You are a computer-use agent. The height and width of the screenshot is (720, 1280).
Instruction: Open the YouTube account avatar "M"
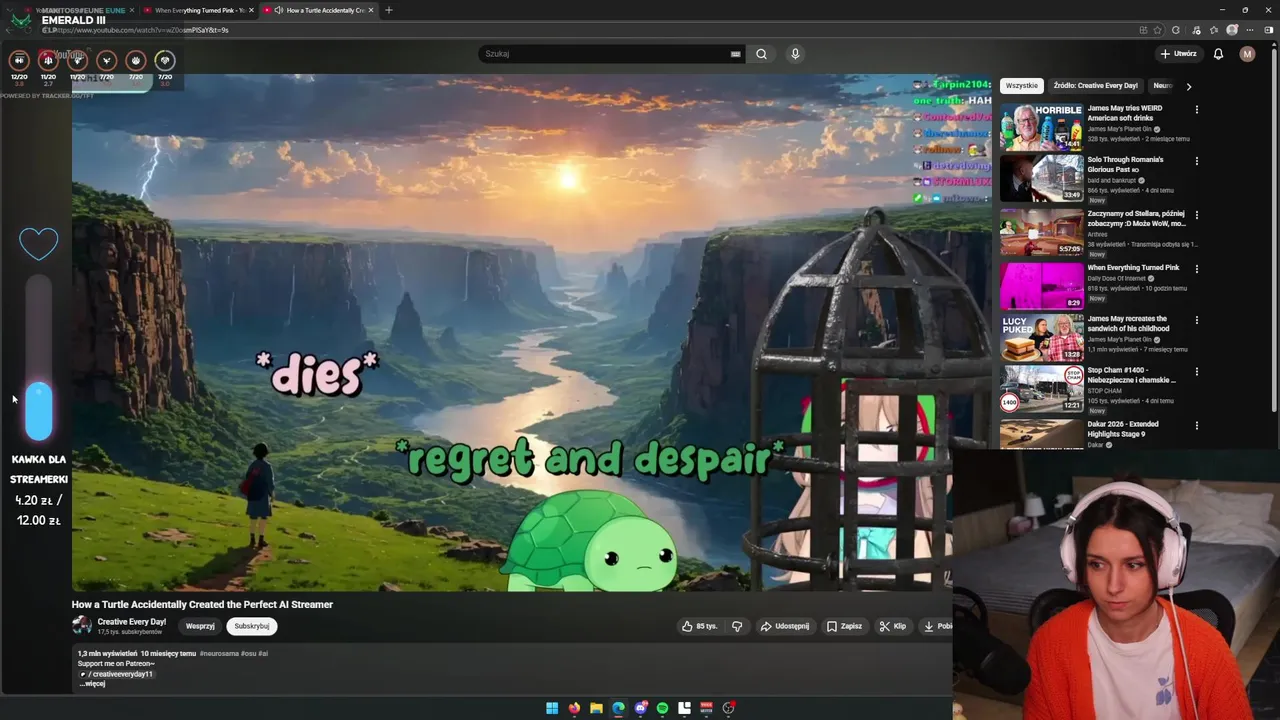(x=1247, y=54)
